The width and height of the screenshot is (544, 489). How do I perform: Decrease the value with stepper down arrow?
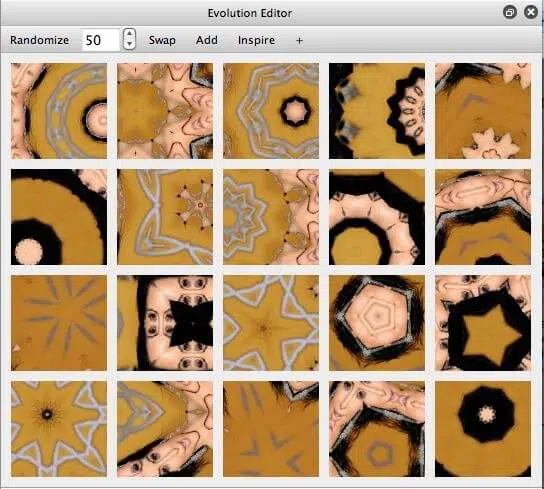pos(129,44)
